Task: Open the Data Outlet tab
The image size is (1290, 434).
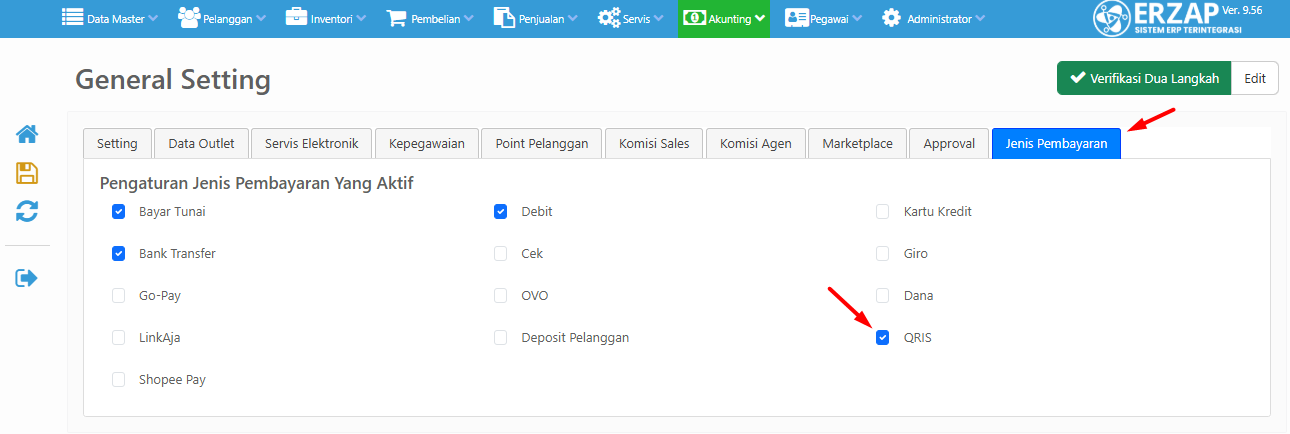Action: [201, 144]
